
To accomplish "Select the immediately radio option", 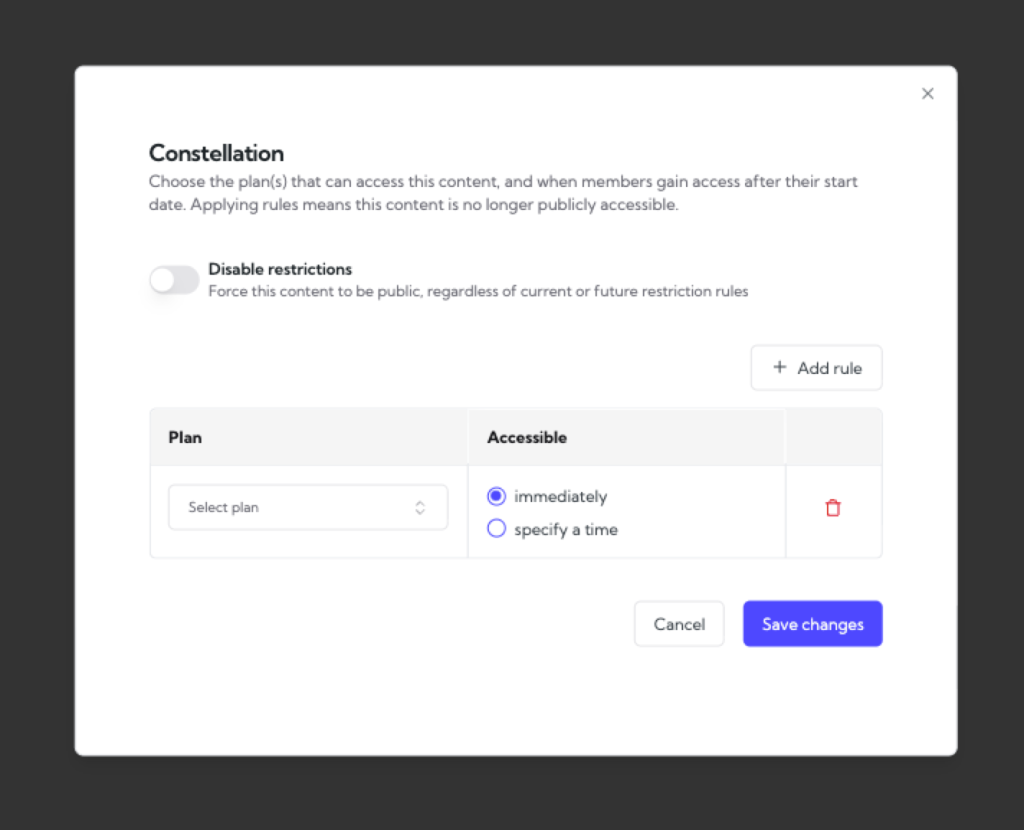I will 496,496.
